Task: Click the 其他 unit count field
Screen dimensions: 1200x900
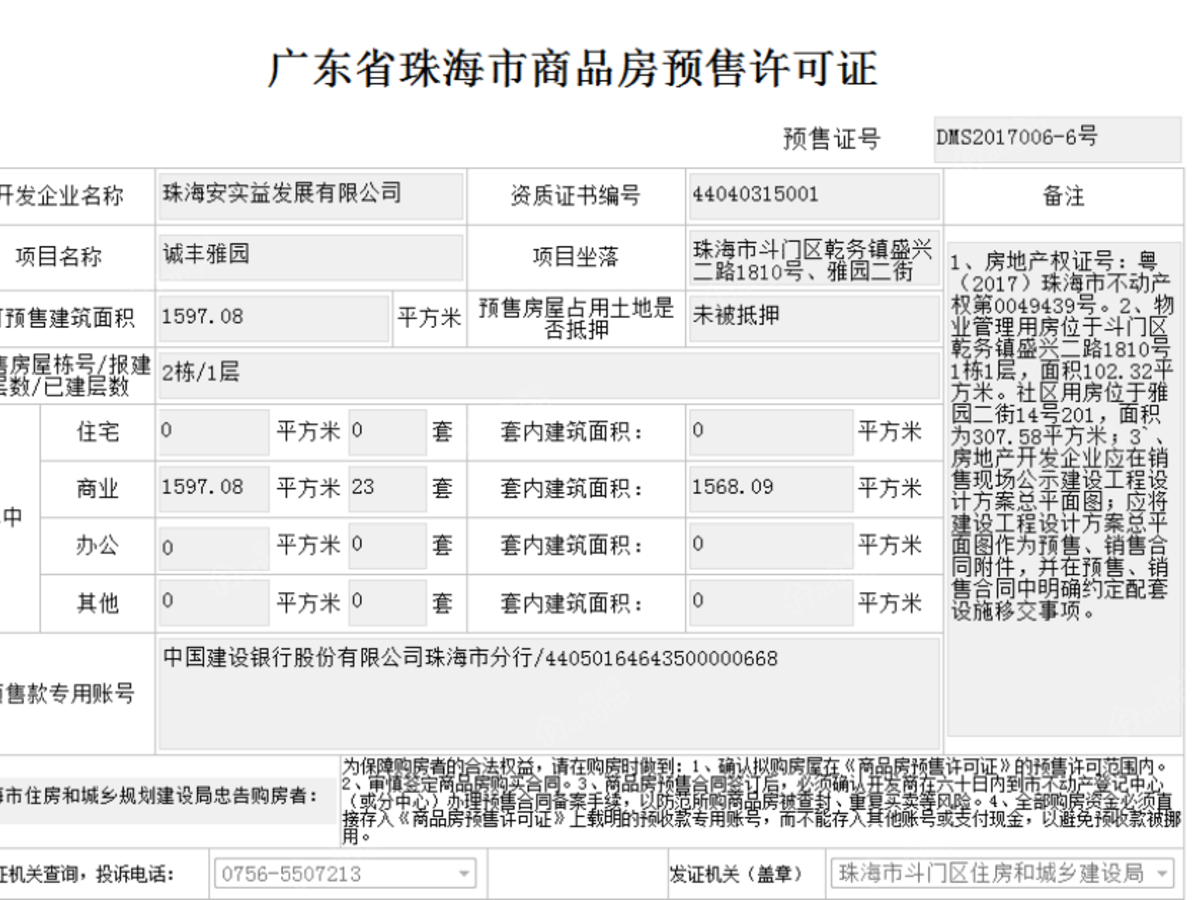Action: pos(388,602)
